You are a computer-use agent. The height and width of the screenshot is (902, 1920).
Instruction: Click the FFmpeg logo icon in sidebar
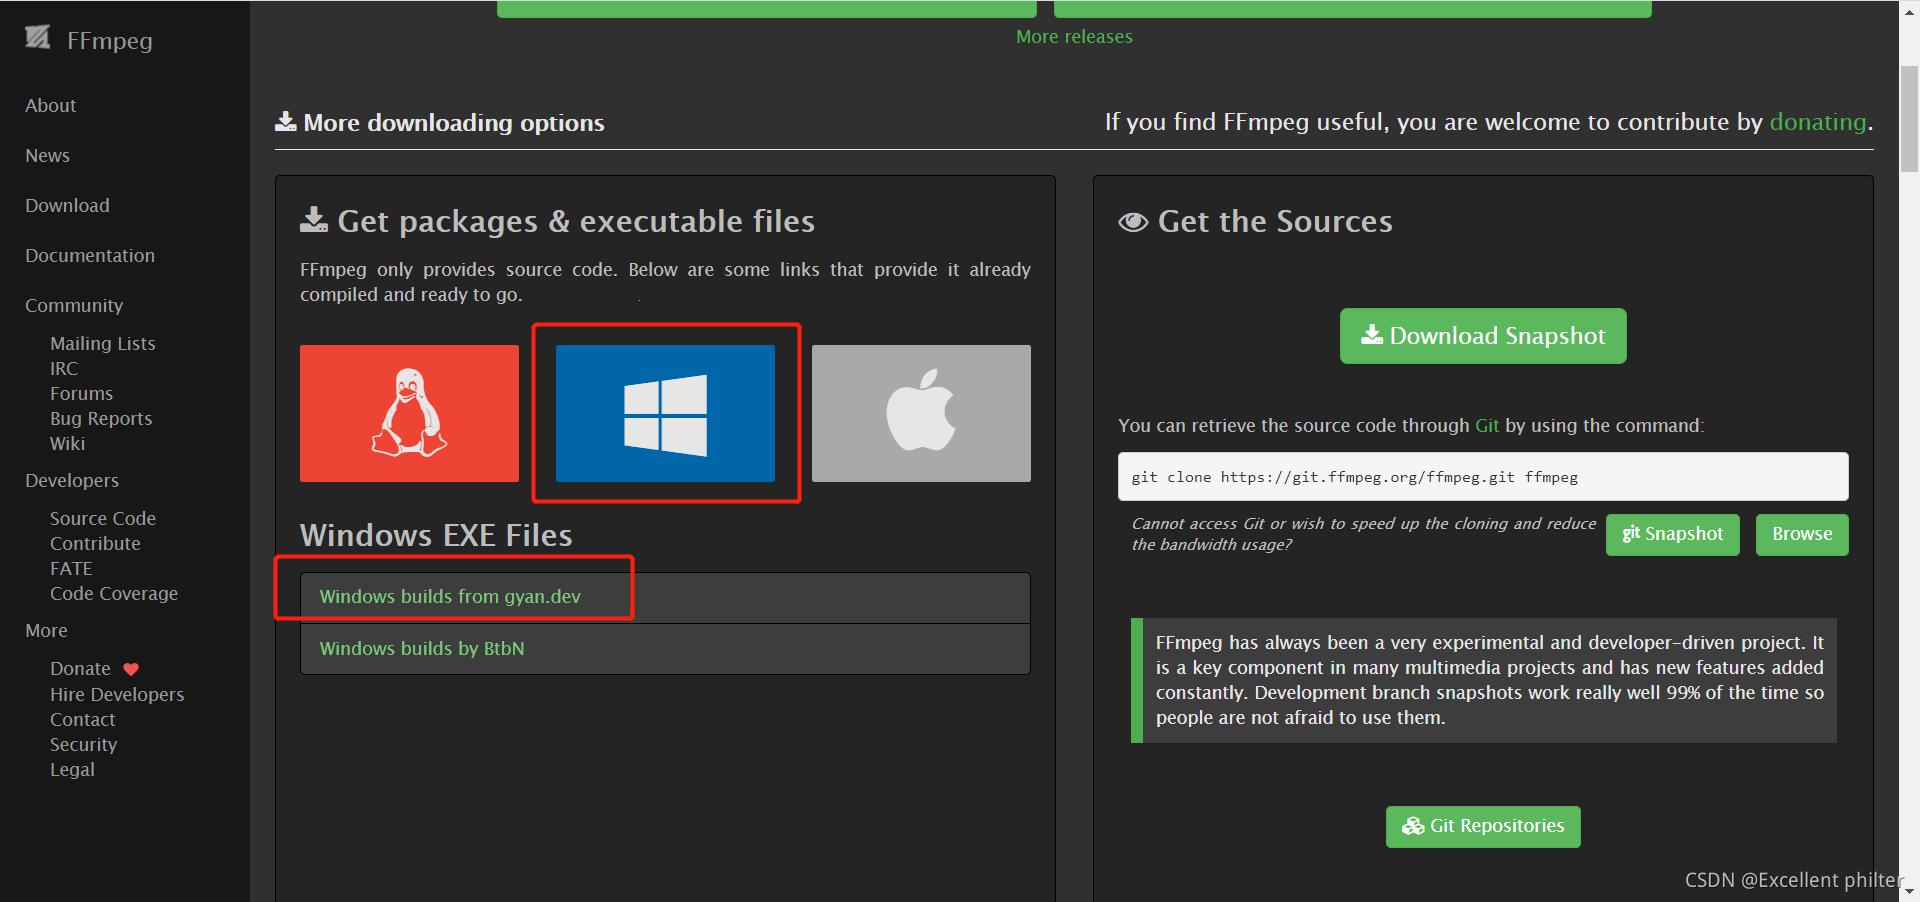(38, 38)
